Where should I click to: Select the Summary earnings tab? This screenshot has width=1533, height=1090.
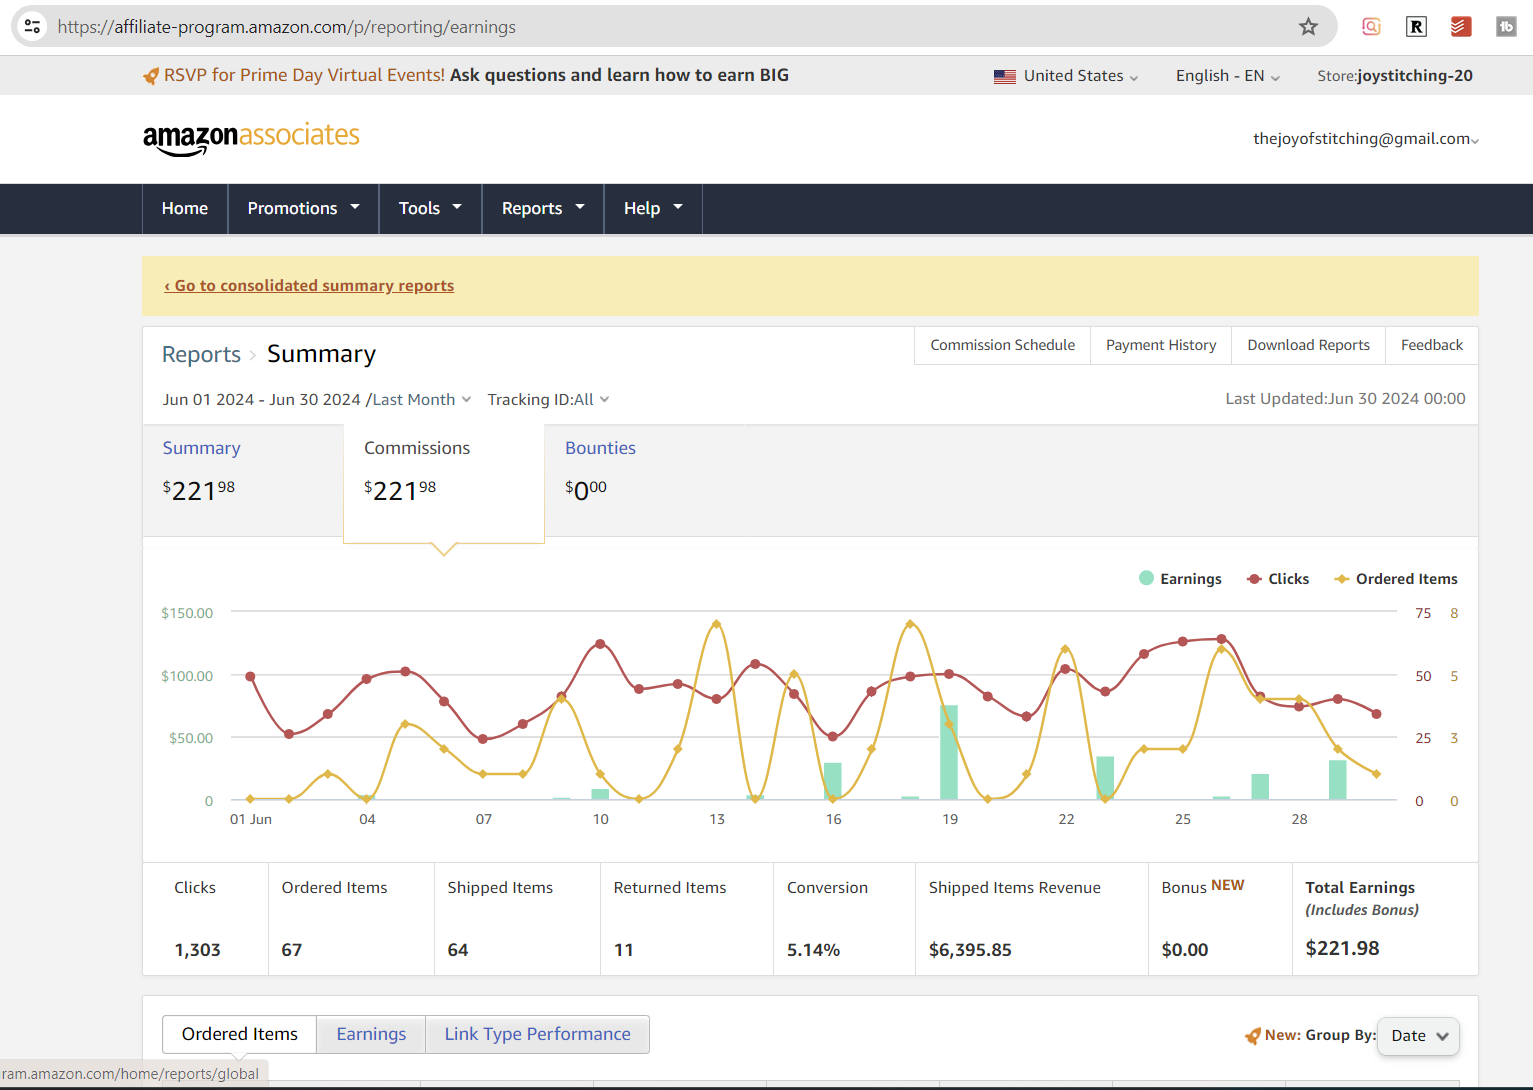[x=243, y=481]
